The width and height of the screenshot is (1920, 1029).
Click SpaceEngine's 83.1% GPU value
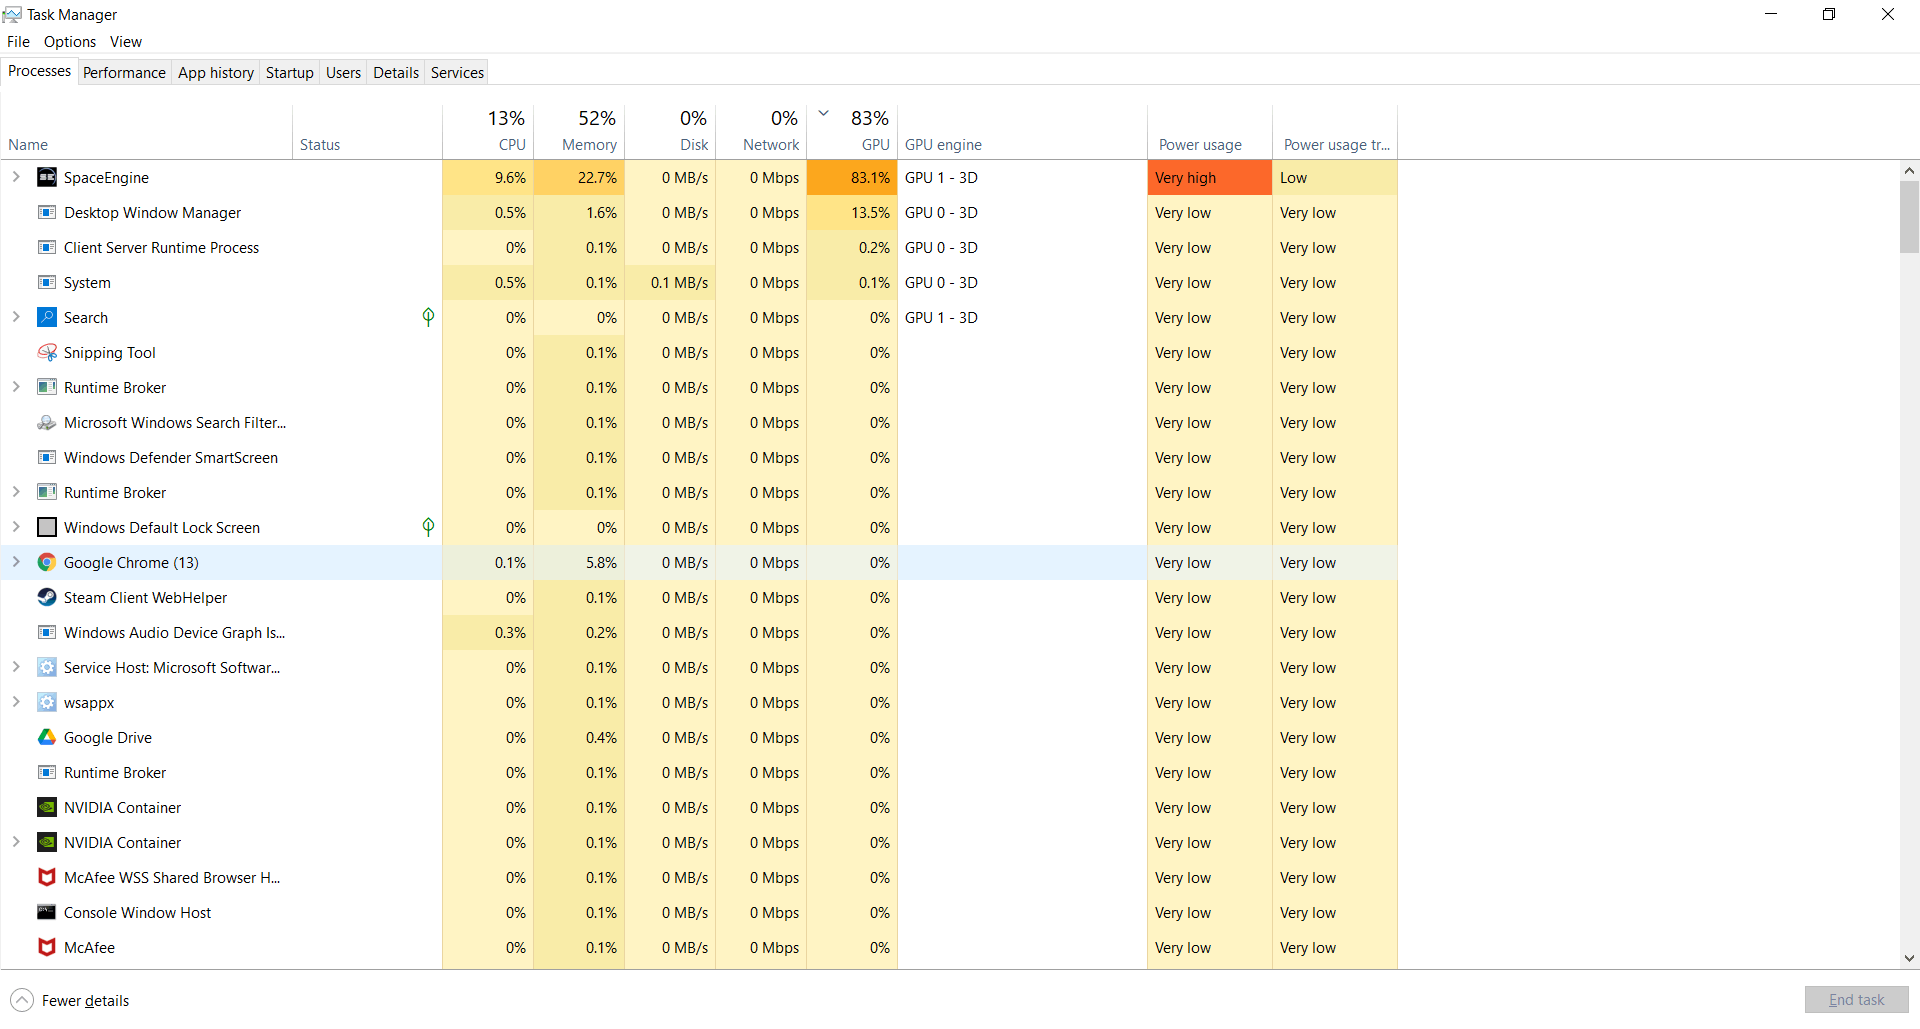[852, 177]
